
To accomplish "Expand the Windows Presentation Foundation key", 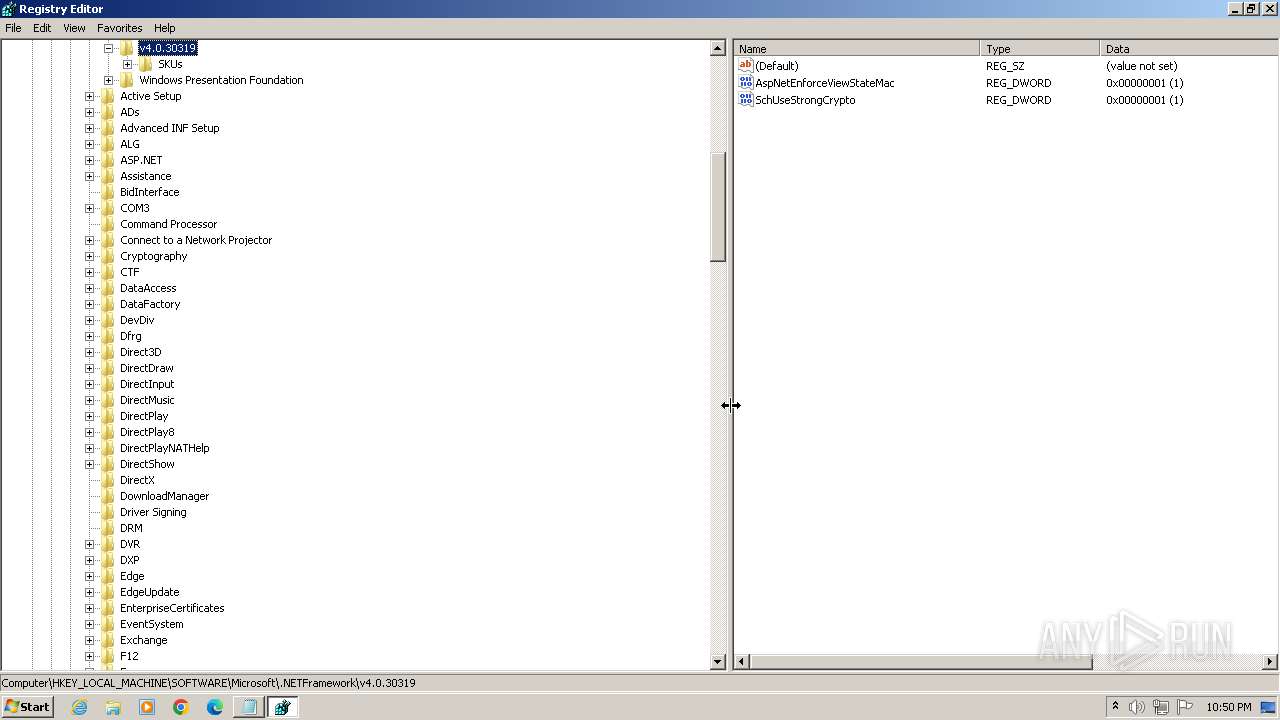I will pyautogui.click(x=108, y=80).
